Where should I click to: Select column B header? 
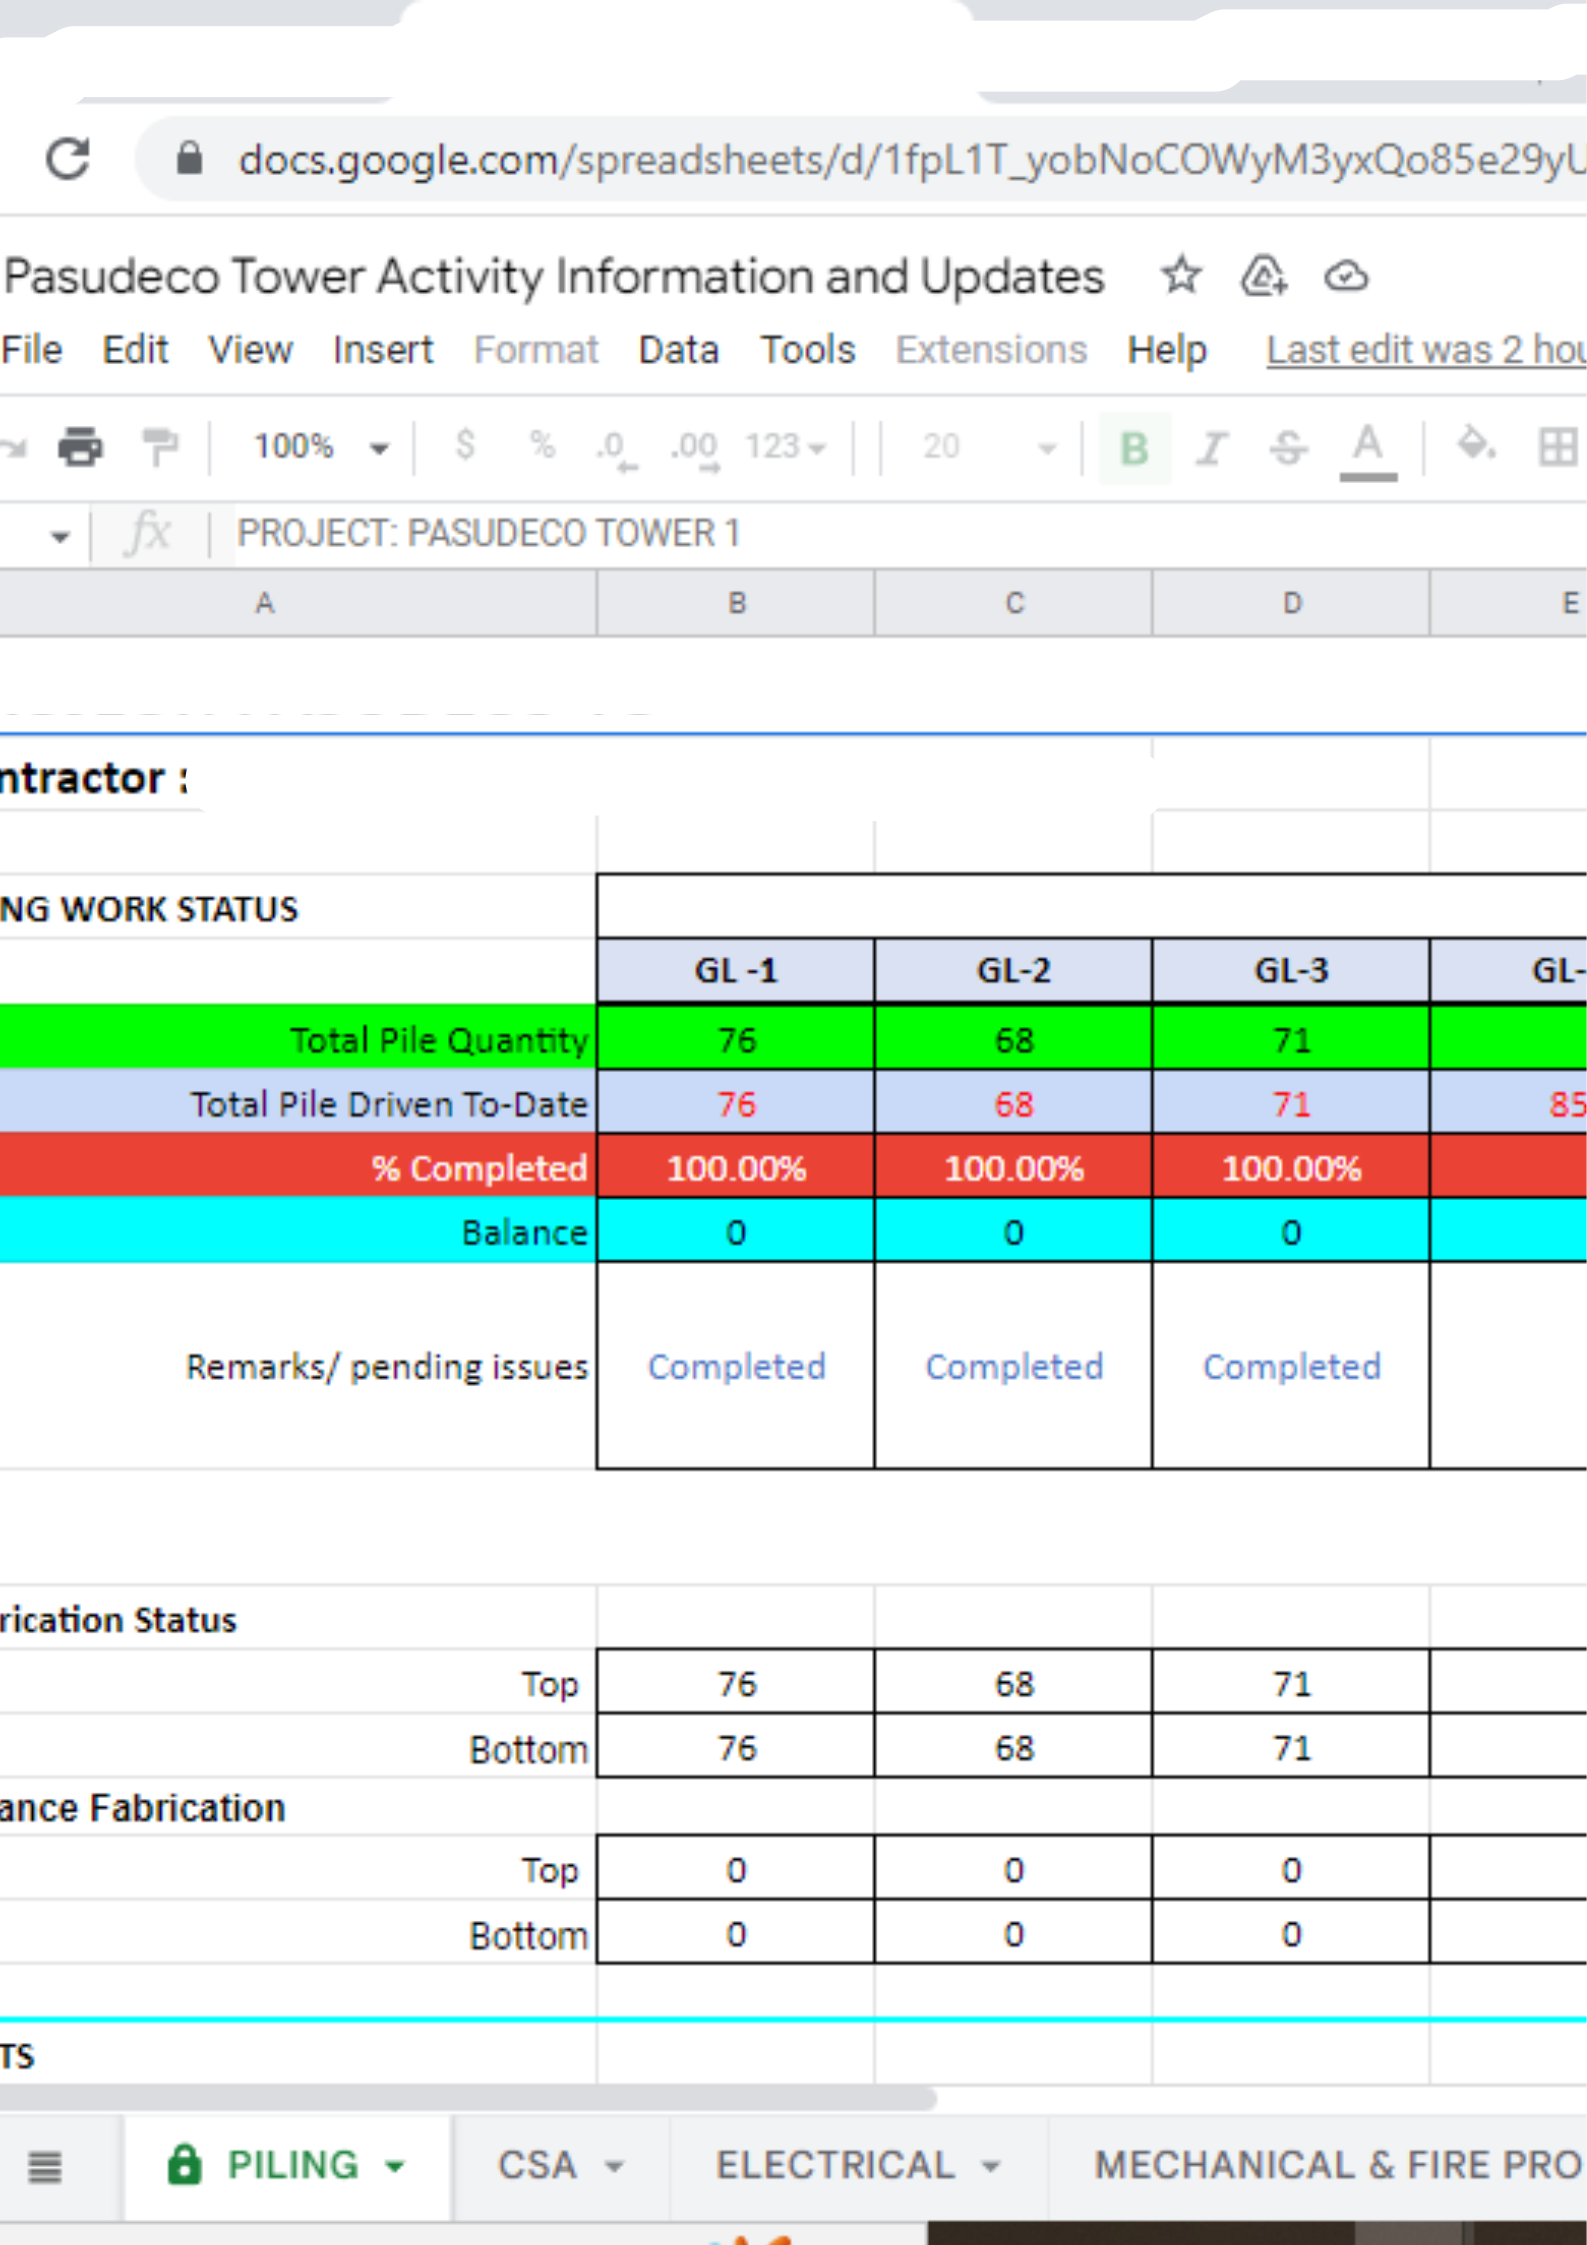point(736,603)
